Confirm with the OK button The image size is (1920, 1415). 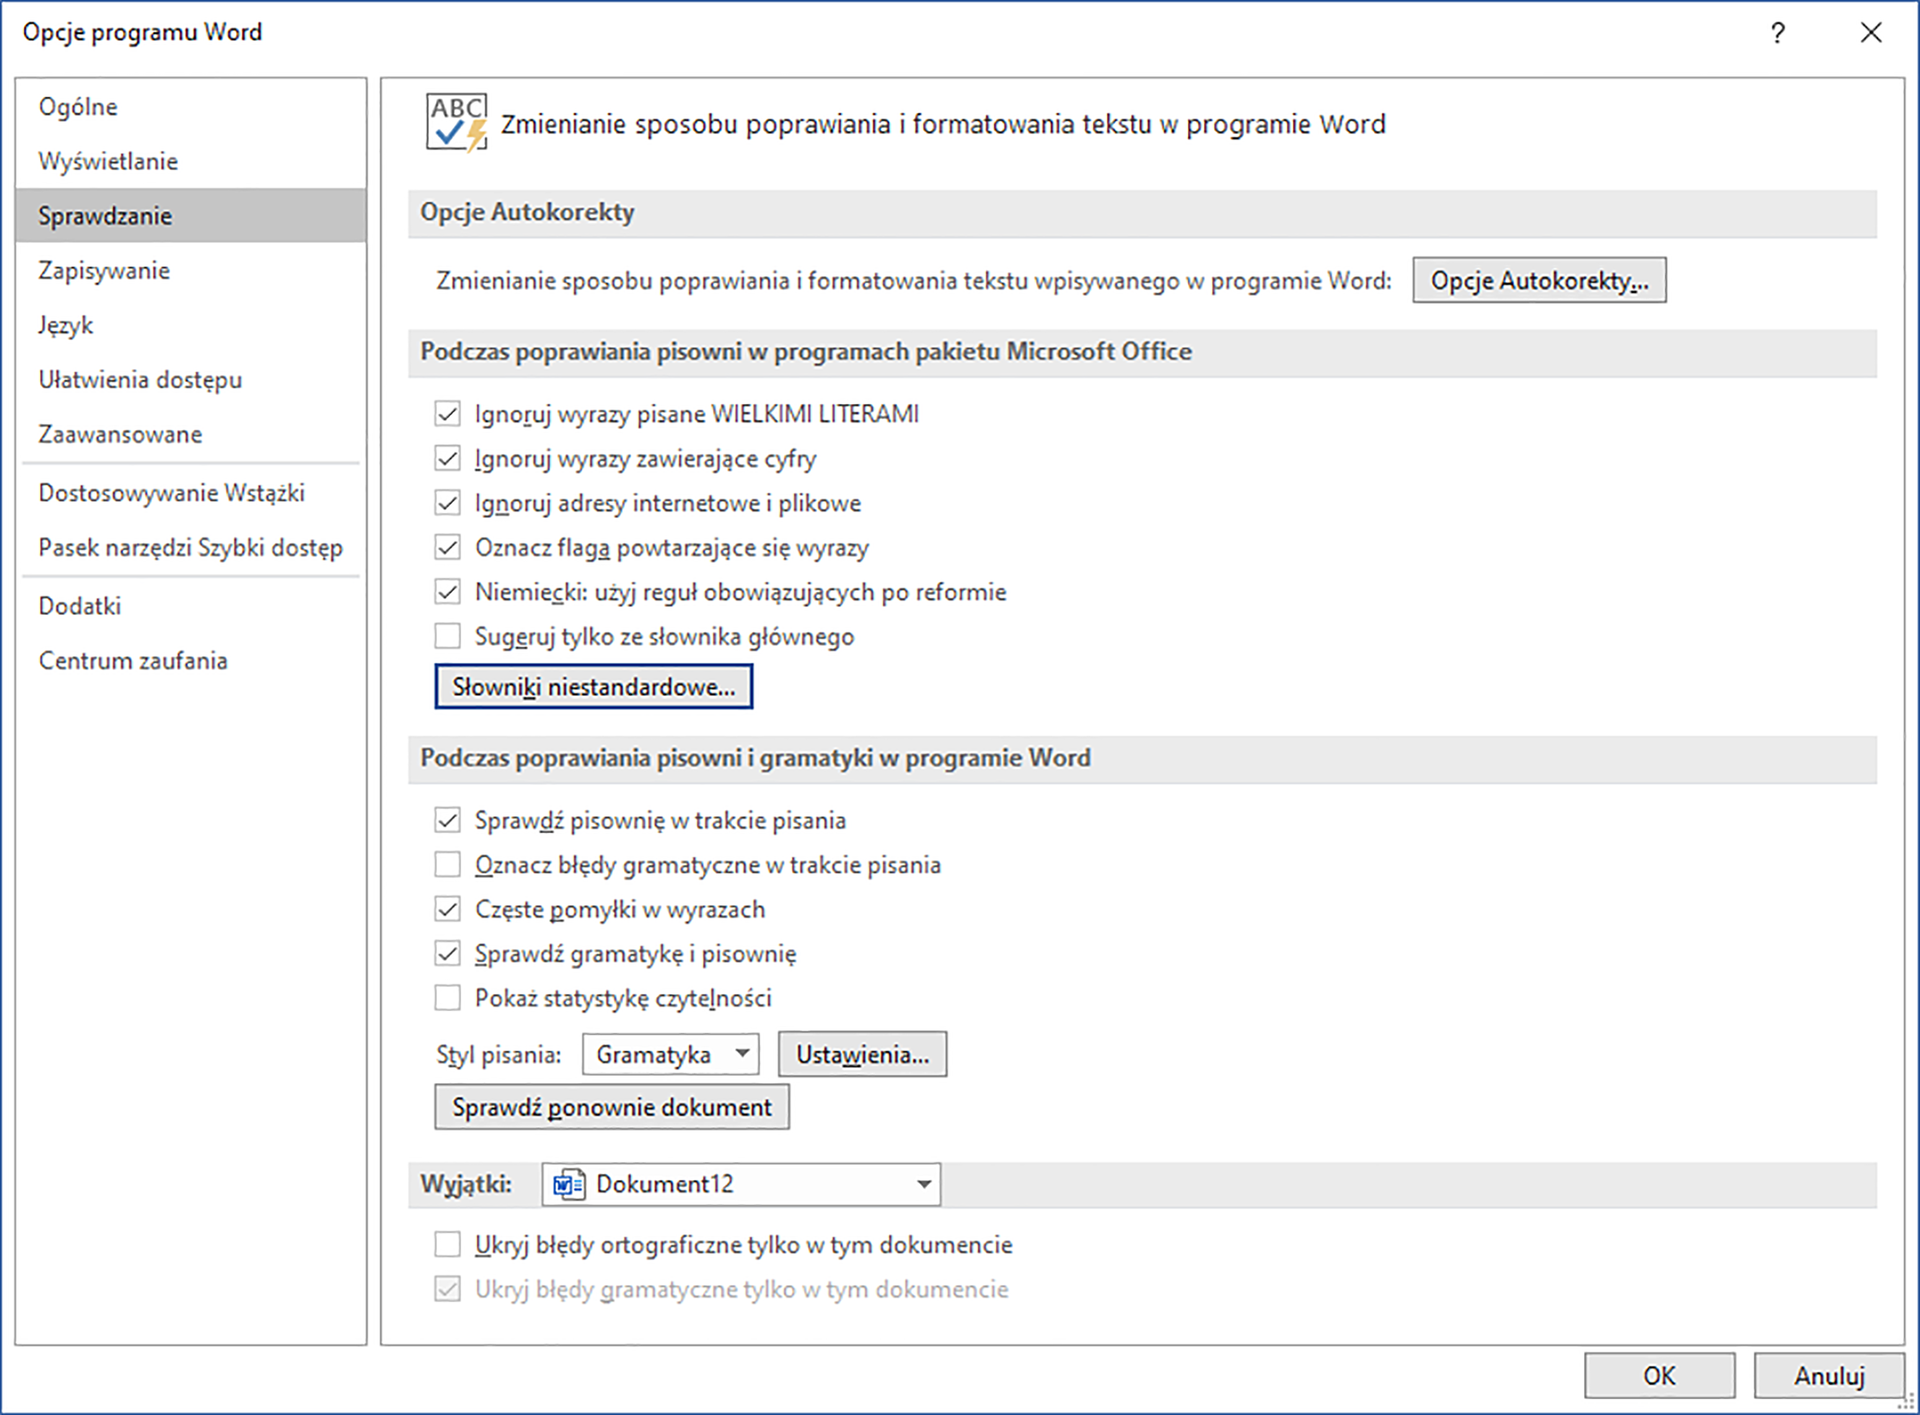(1660, 1377)
